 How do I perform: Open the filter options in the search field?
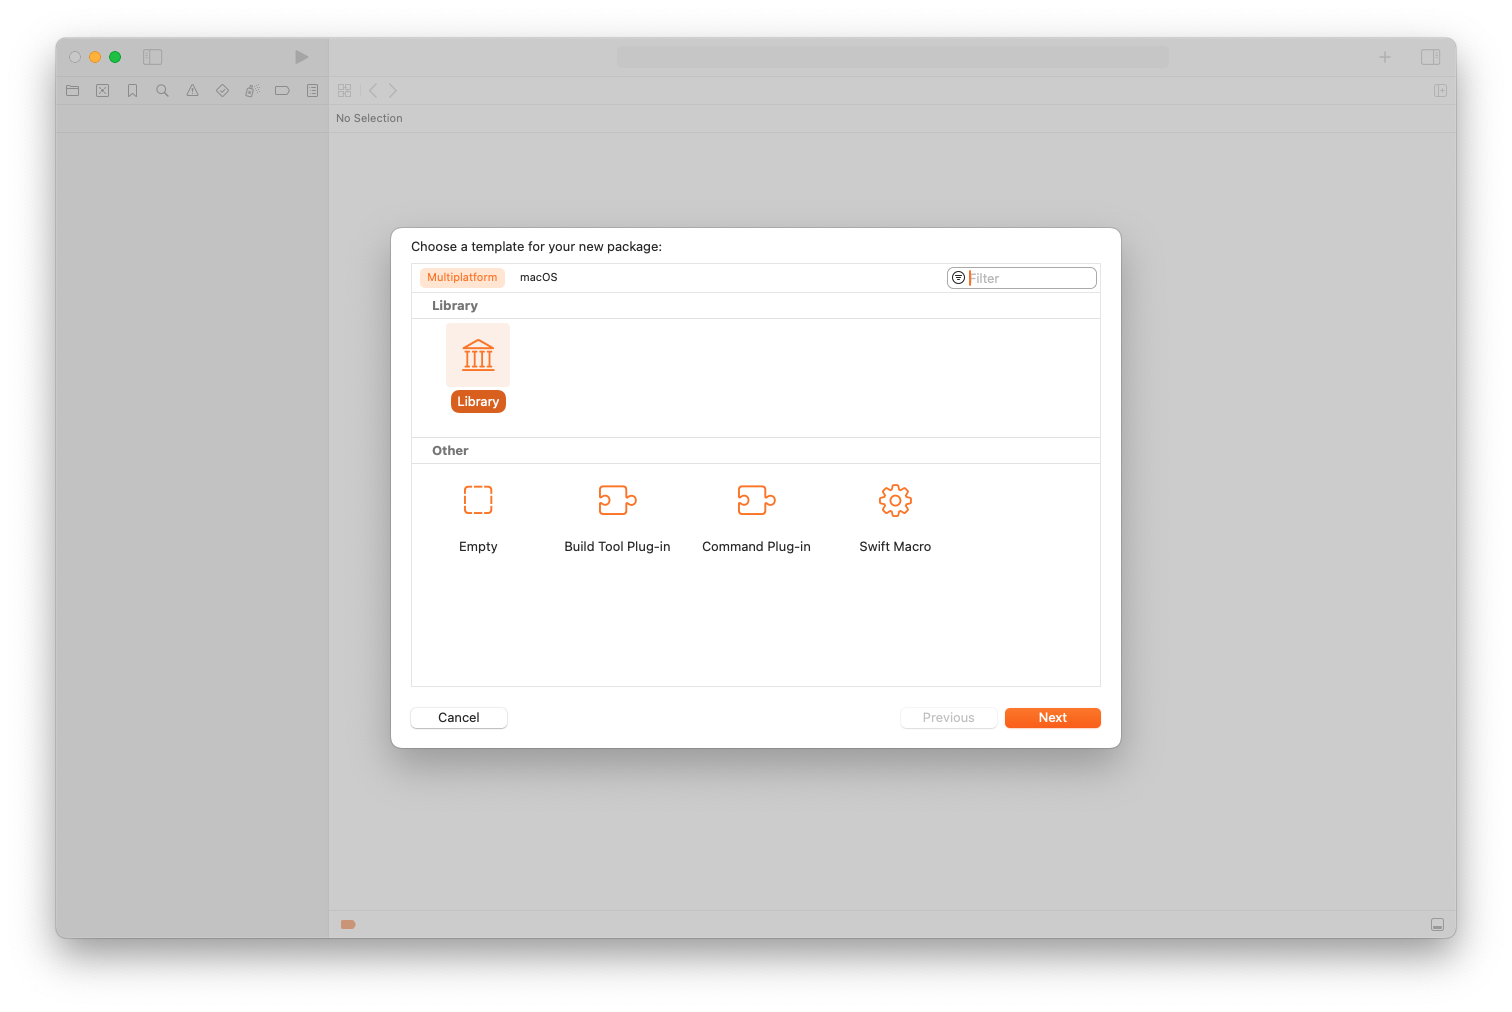(x=958, y=277)
